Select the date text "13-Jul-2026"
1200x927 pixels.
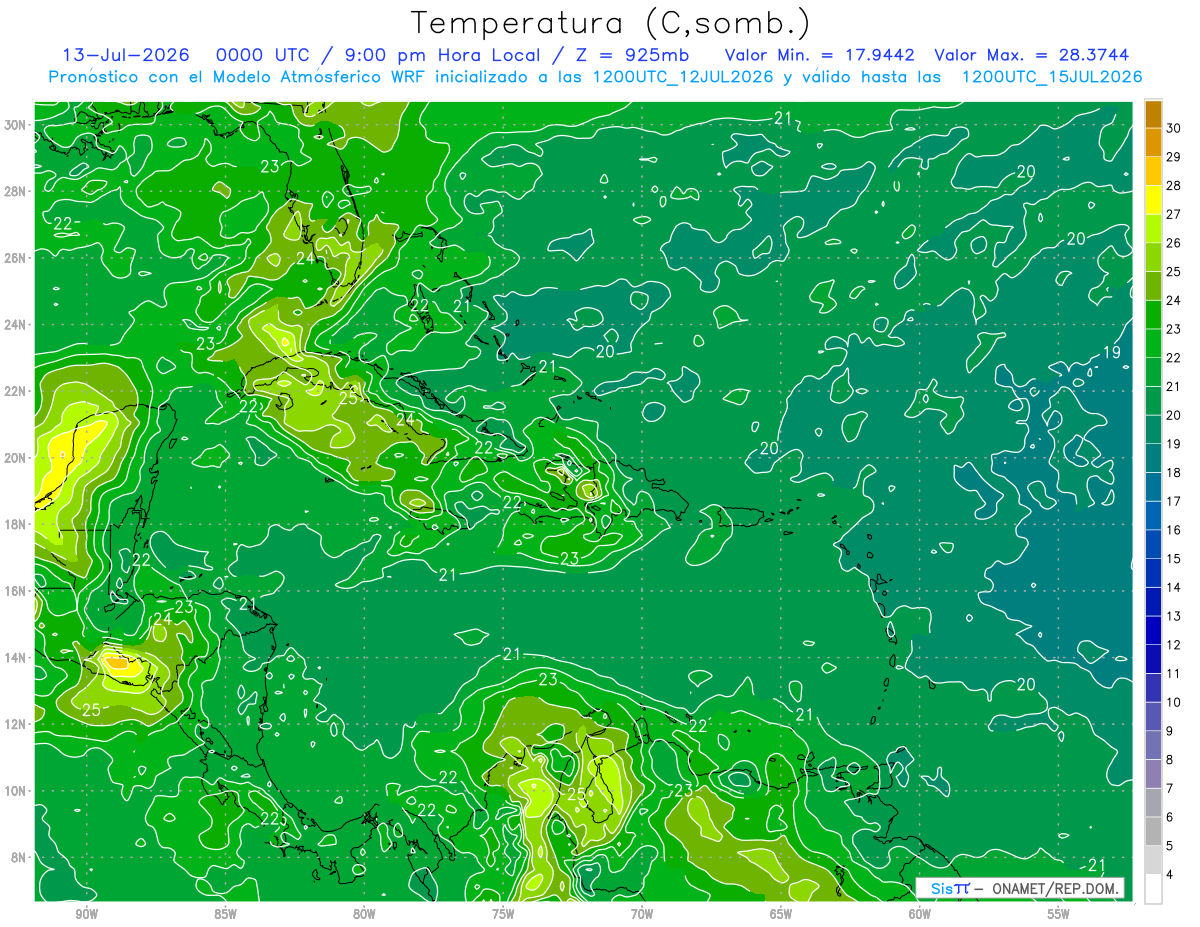(124, 54)
